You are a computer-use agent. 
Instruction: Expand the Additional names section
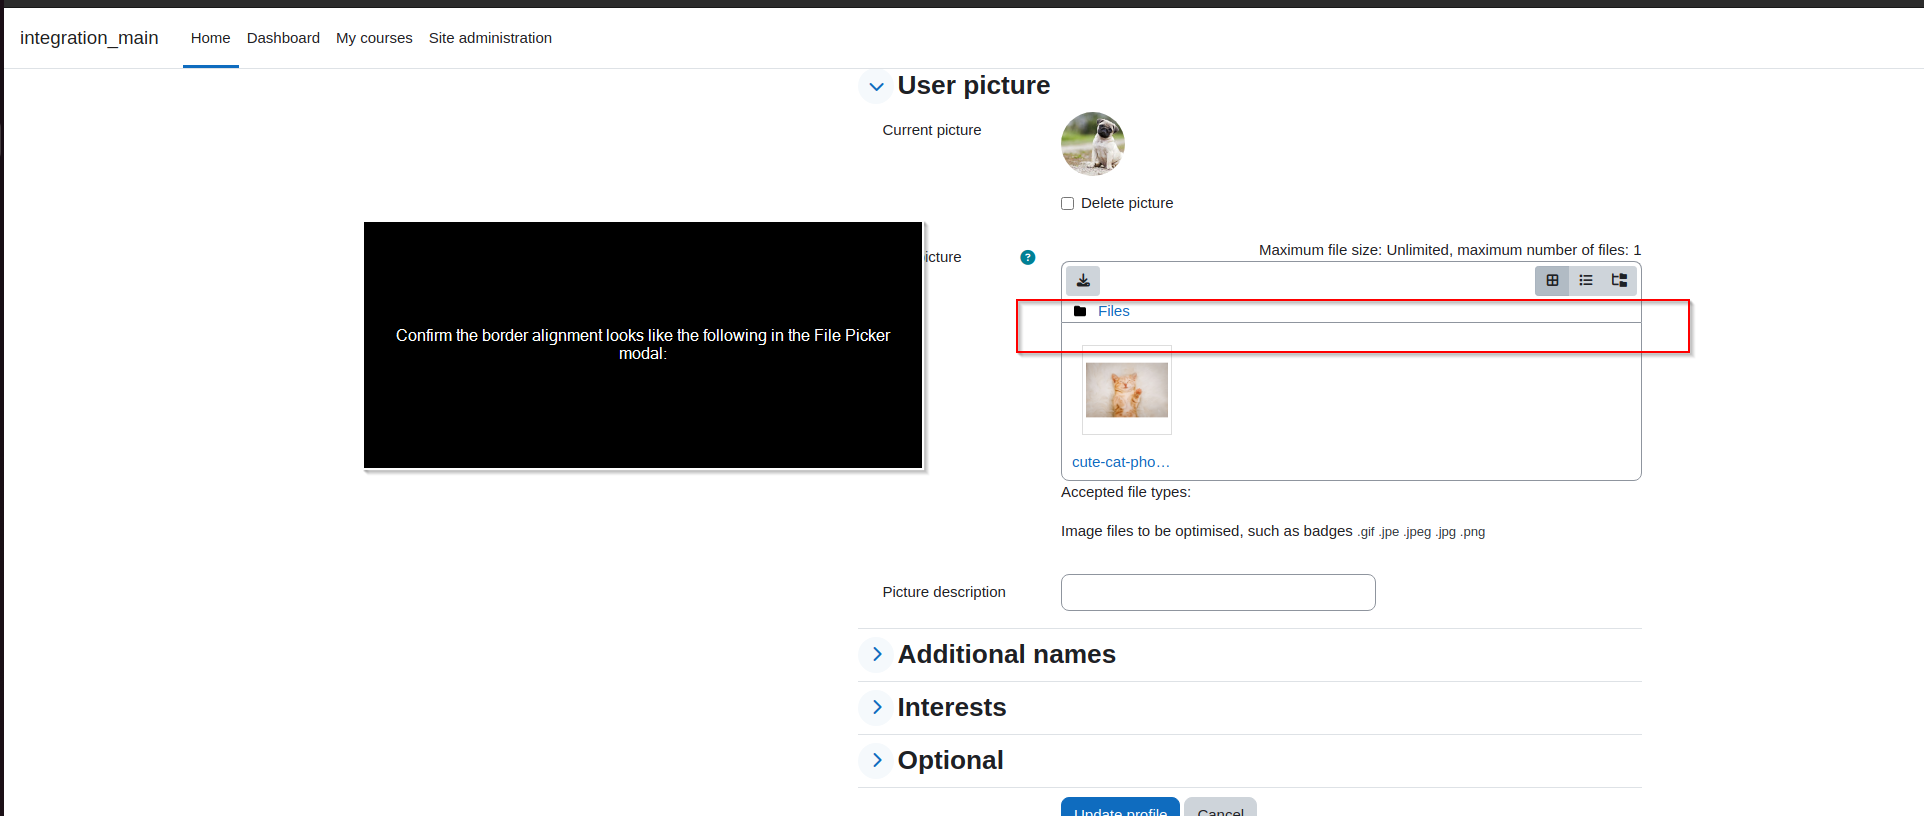[876, 654]
